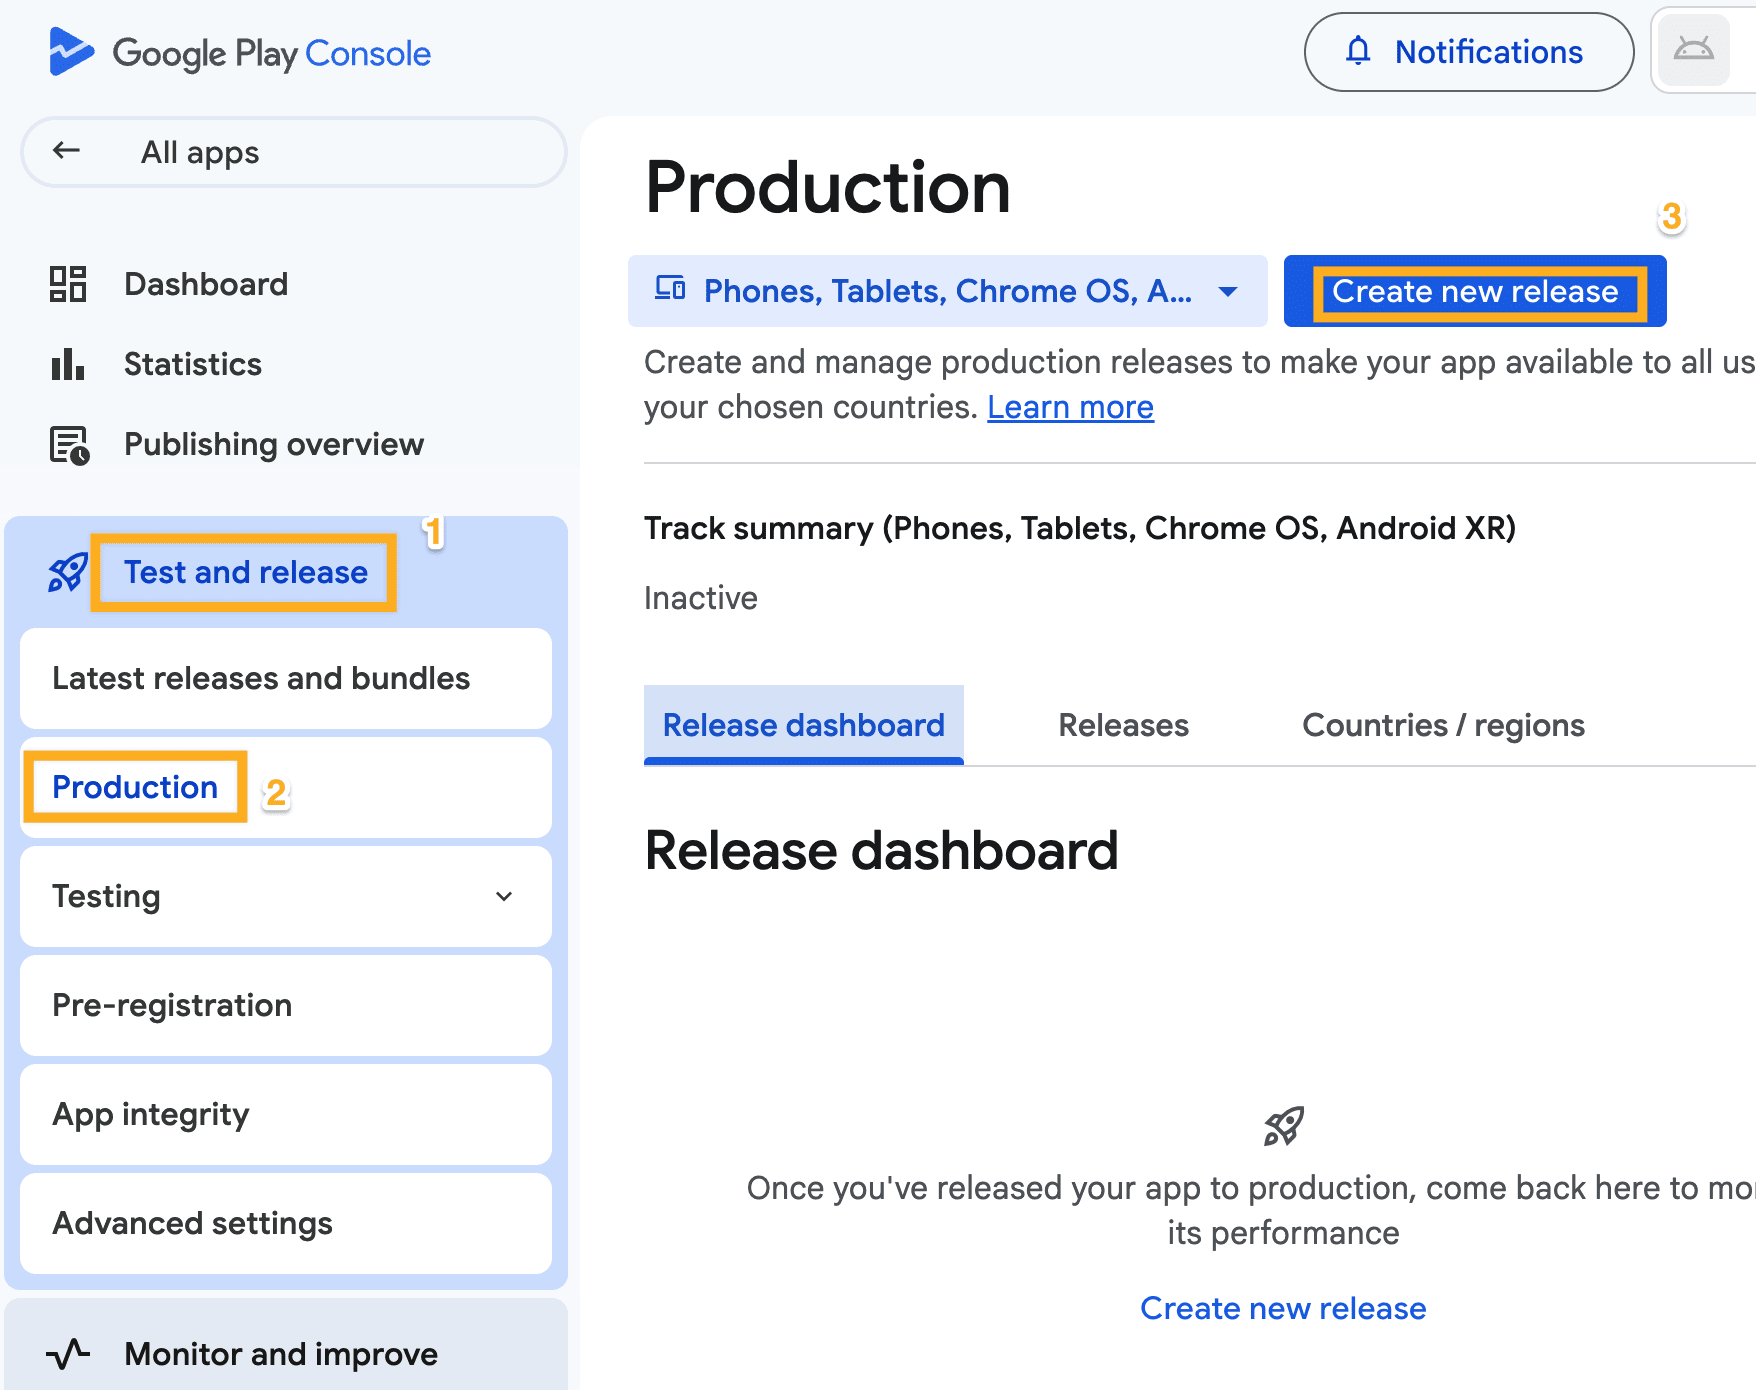1756x1390 pixels.
Task: Open App integrity page
Action: pos(286,1114)
